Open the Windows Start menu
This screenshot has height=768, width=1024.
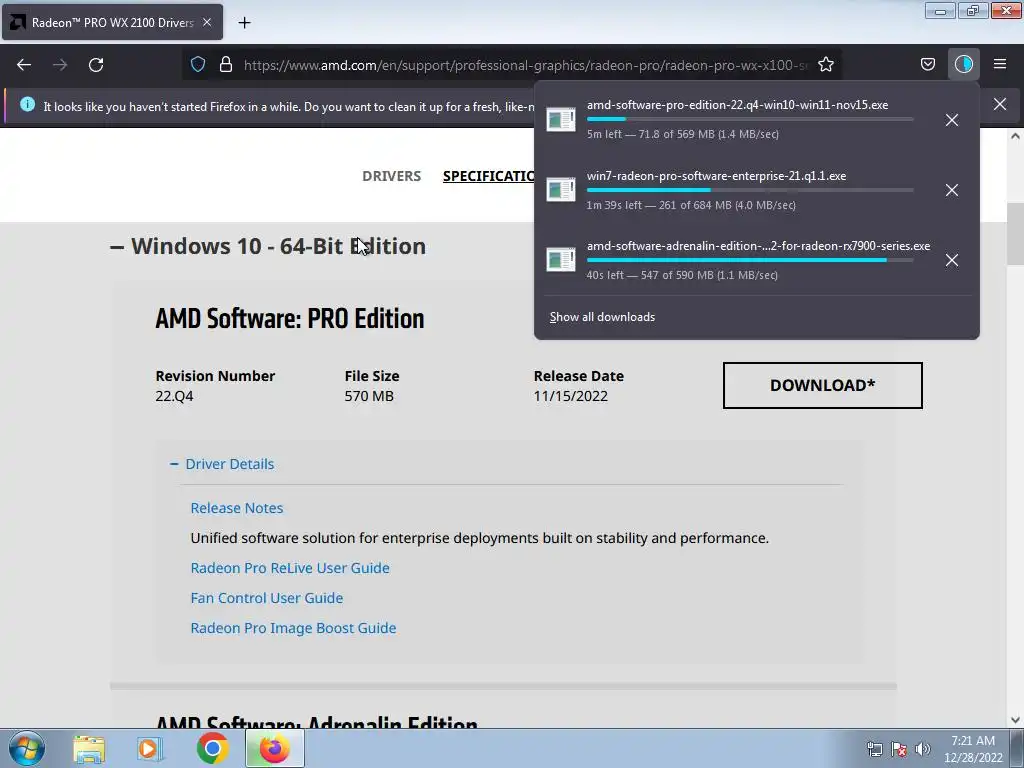click(27, 748)
